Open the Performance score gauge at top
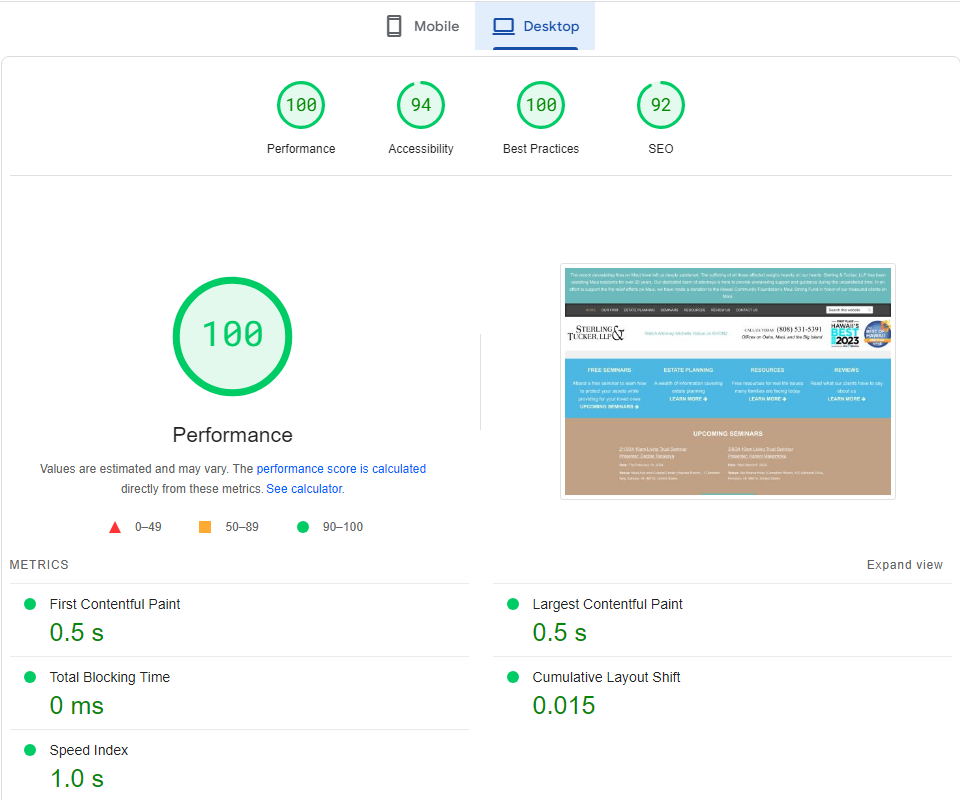Screen dimensions: 960x800 tap(301, 105)
